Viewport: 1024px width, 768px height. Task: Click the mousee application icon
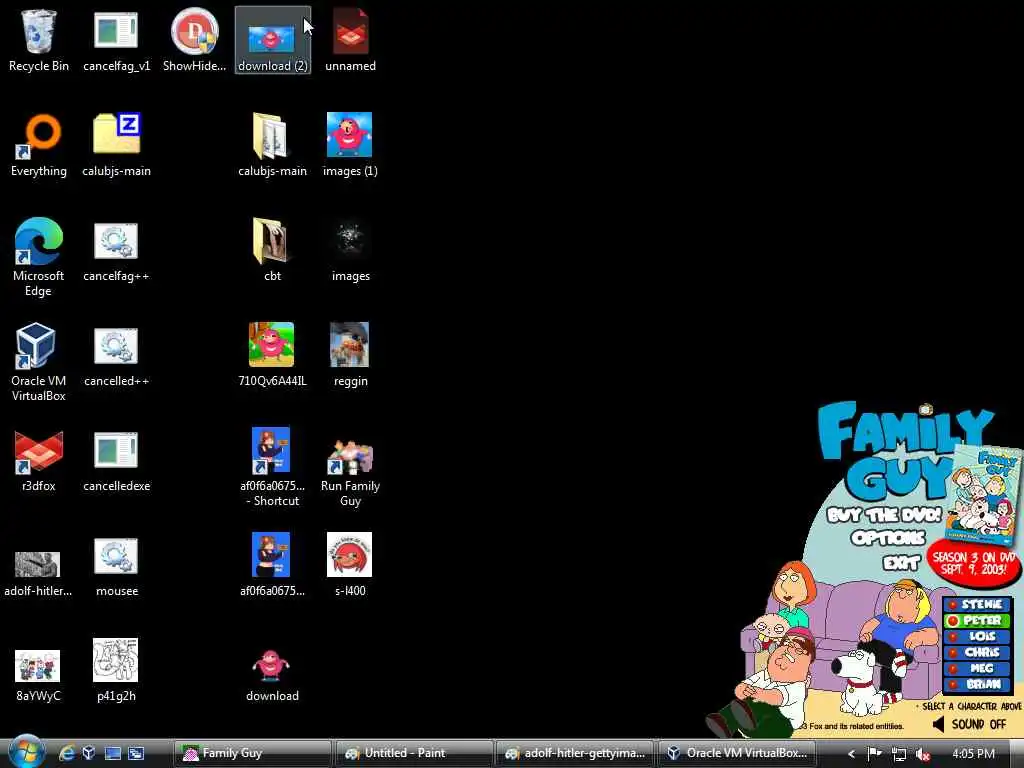[116, 566]
